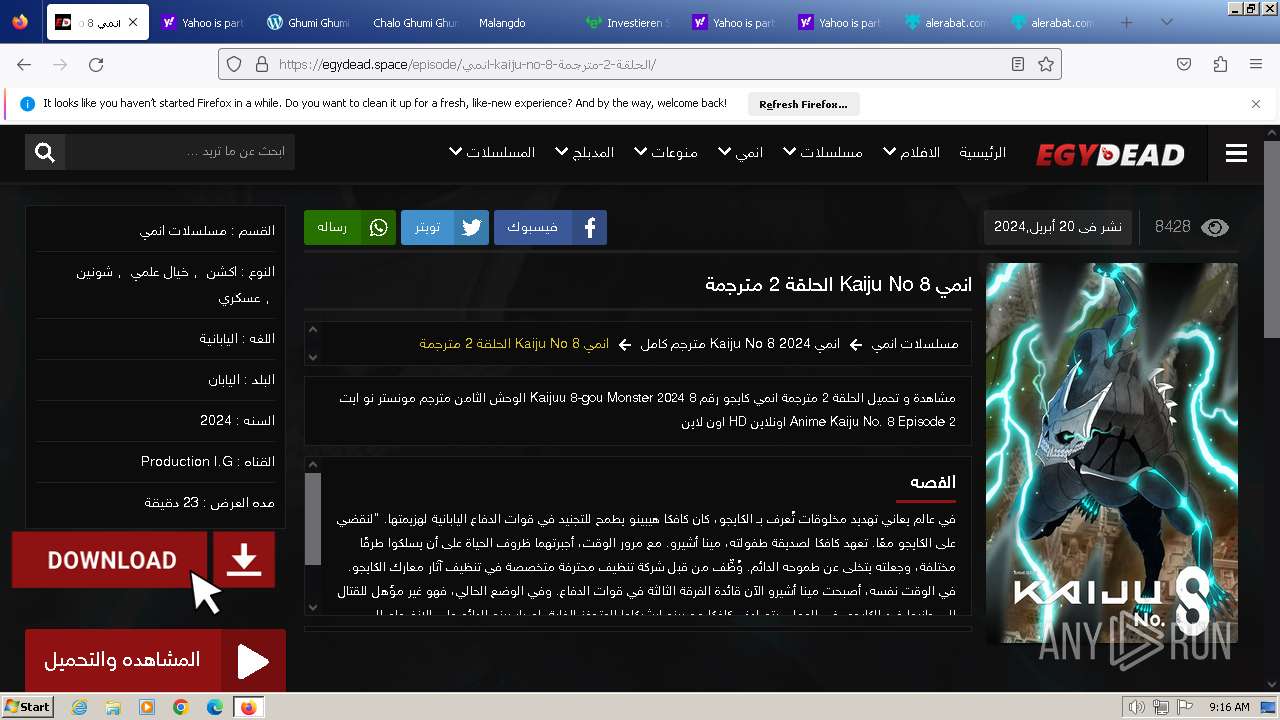The width and height of the screenshot is (1280, 720).
Task: Click the search input field
Action: click(x=180, y=152)
